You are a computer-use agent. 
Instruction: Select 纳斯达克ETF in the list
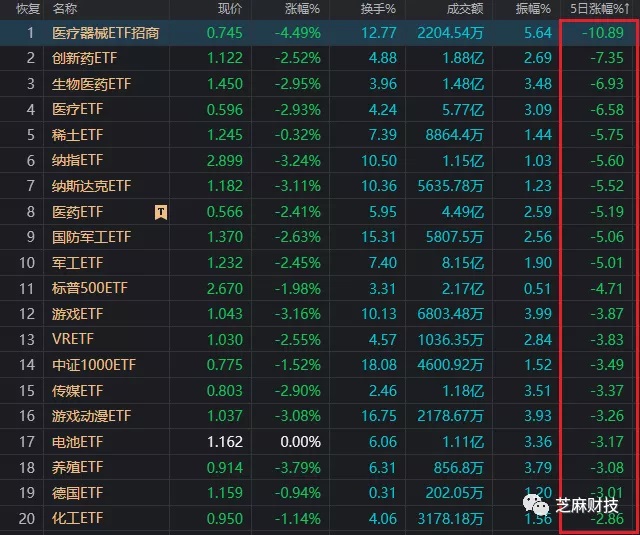coord(91,186)
